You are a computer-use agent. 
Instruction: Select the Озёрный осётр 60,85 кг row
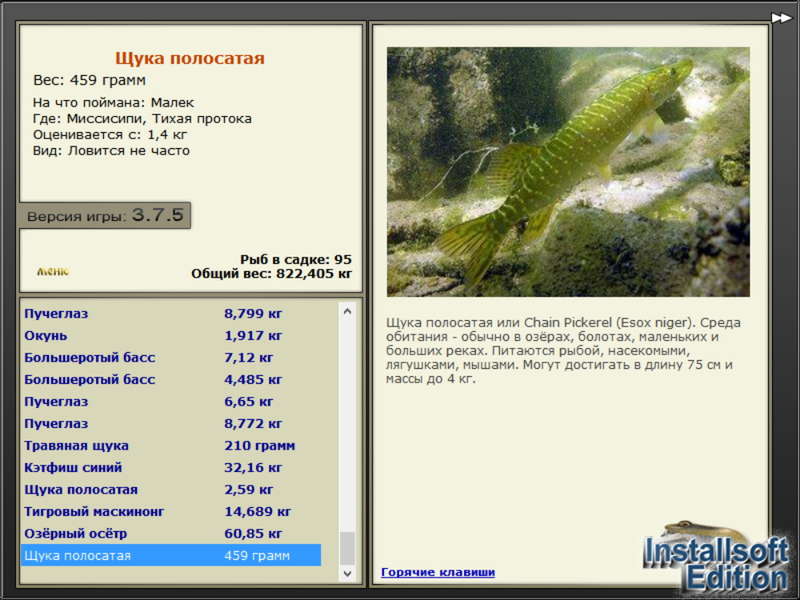pos(171,533)
